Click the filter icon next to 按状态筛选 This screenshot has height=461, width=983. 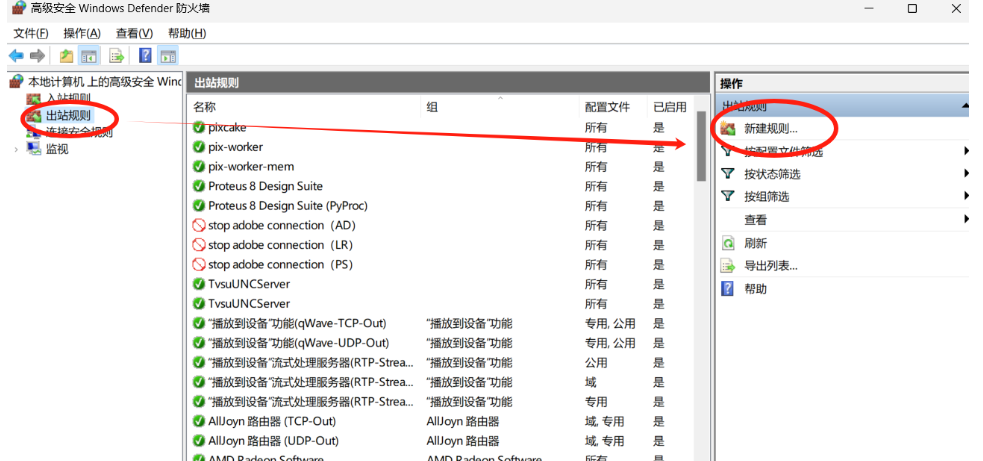(727, 174)
